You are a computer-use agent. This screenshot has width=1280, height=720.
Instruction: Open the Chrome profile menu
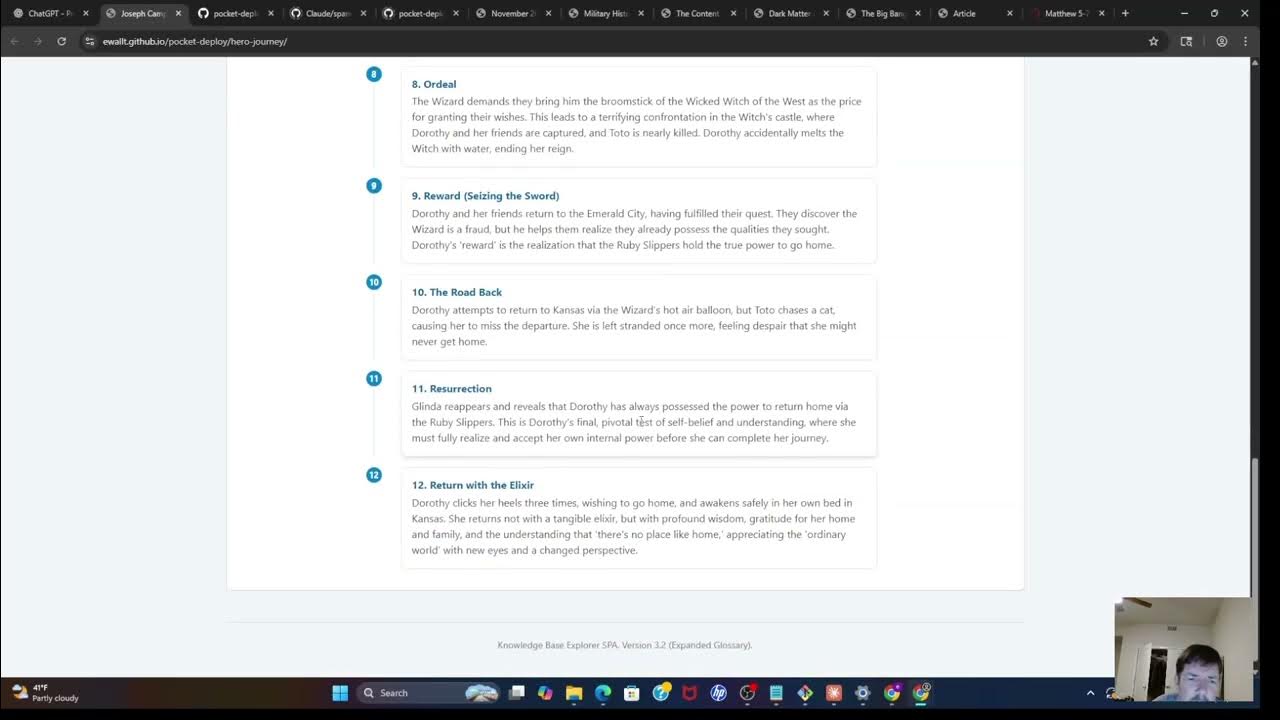pos(1222,41)
